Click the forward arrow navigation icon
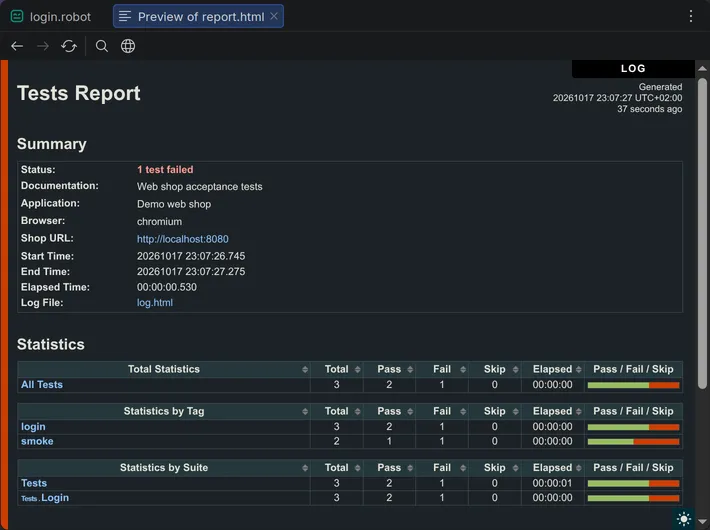This screenshot has width=710, height=530. tap(43, 46)
